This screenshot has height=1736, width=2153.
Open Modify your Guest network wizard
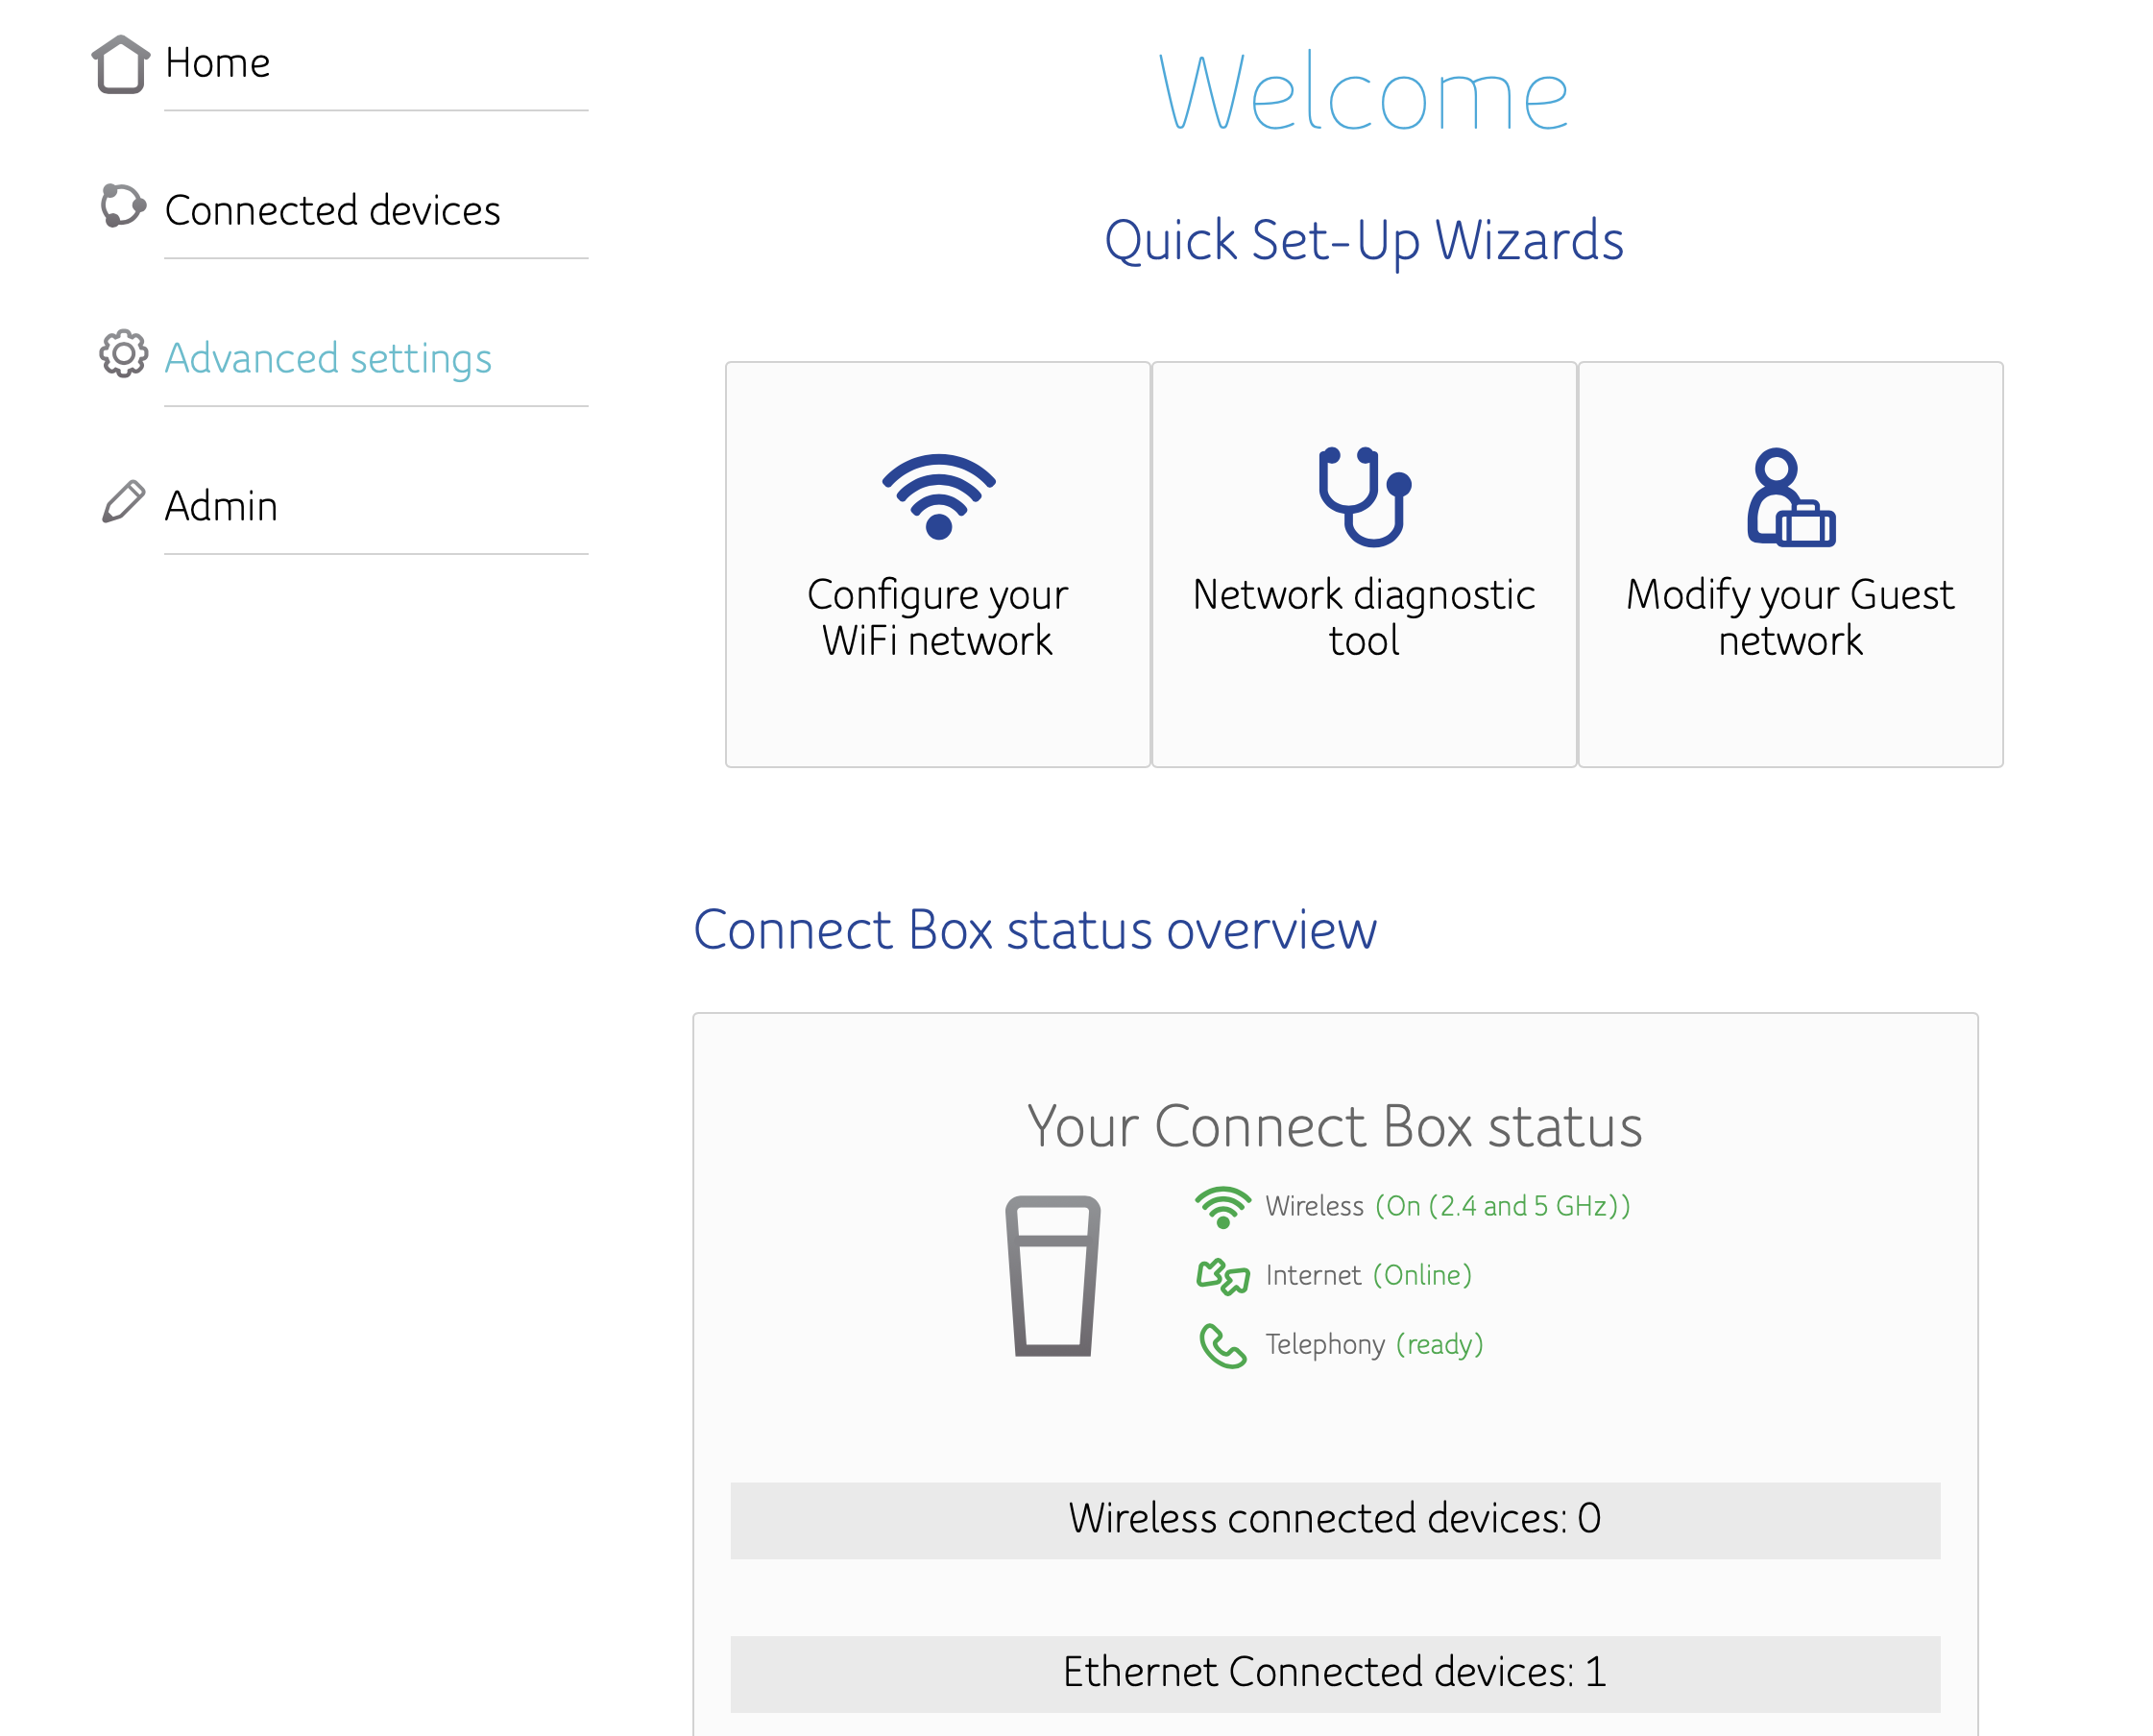[1789, 617]
